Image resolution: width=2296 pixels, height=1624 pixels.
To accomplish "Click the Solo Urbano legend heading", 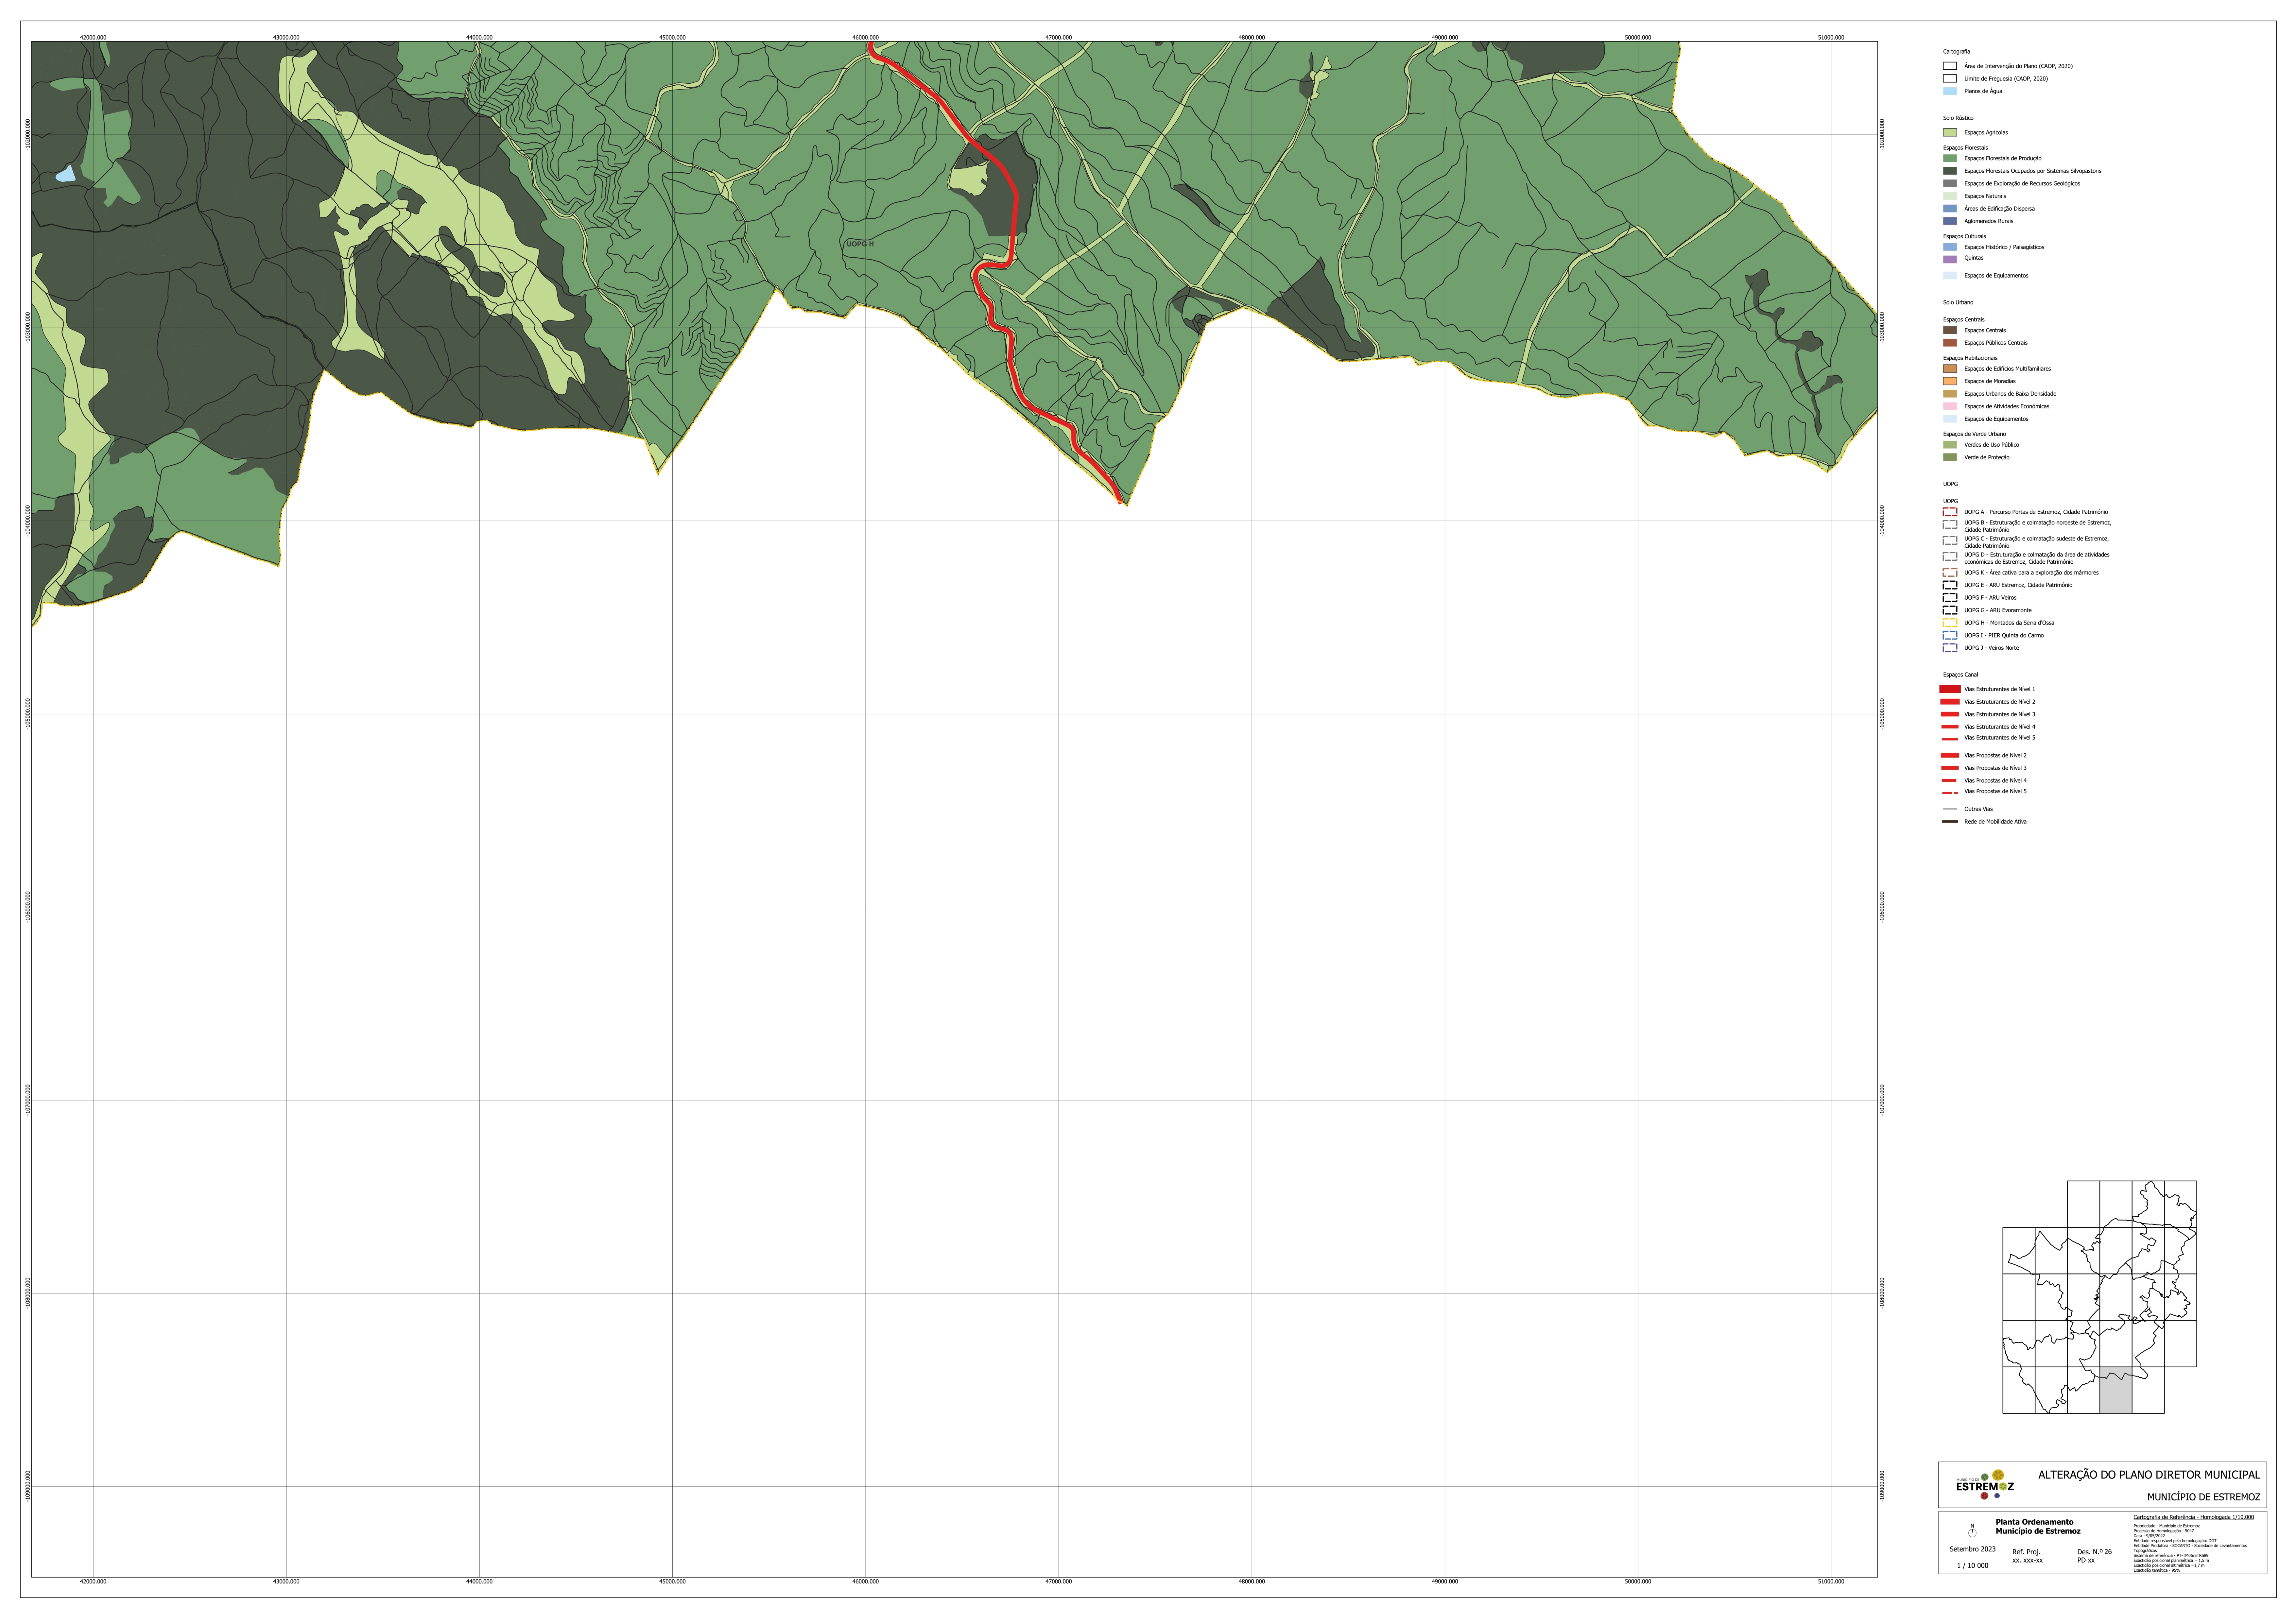I will point(1958,302).
